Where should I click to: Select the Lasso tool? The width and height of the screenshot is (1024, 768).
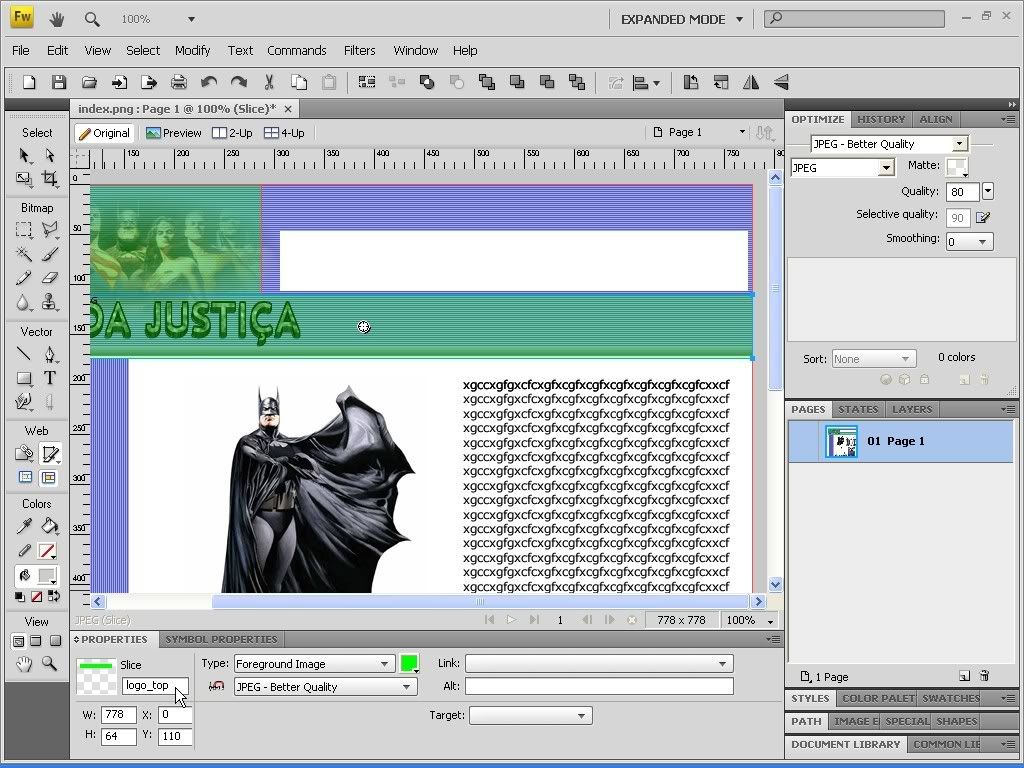pyautogui.click(x=50, y=229)
